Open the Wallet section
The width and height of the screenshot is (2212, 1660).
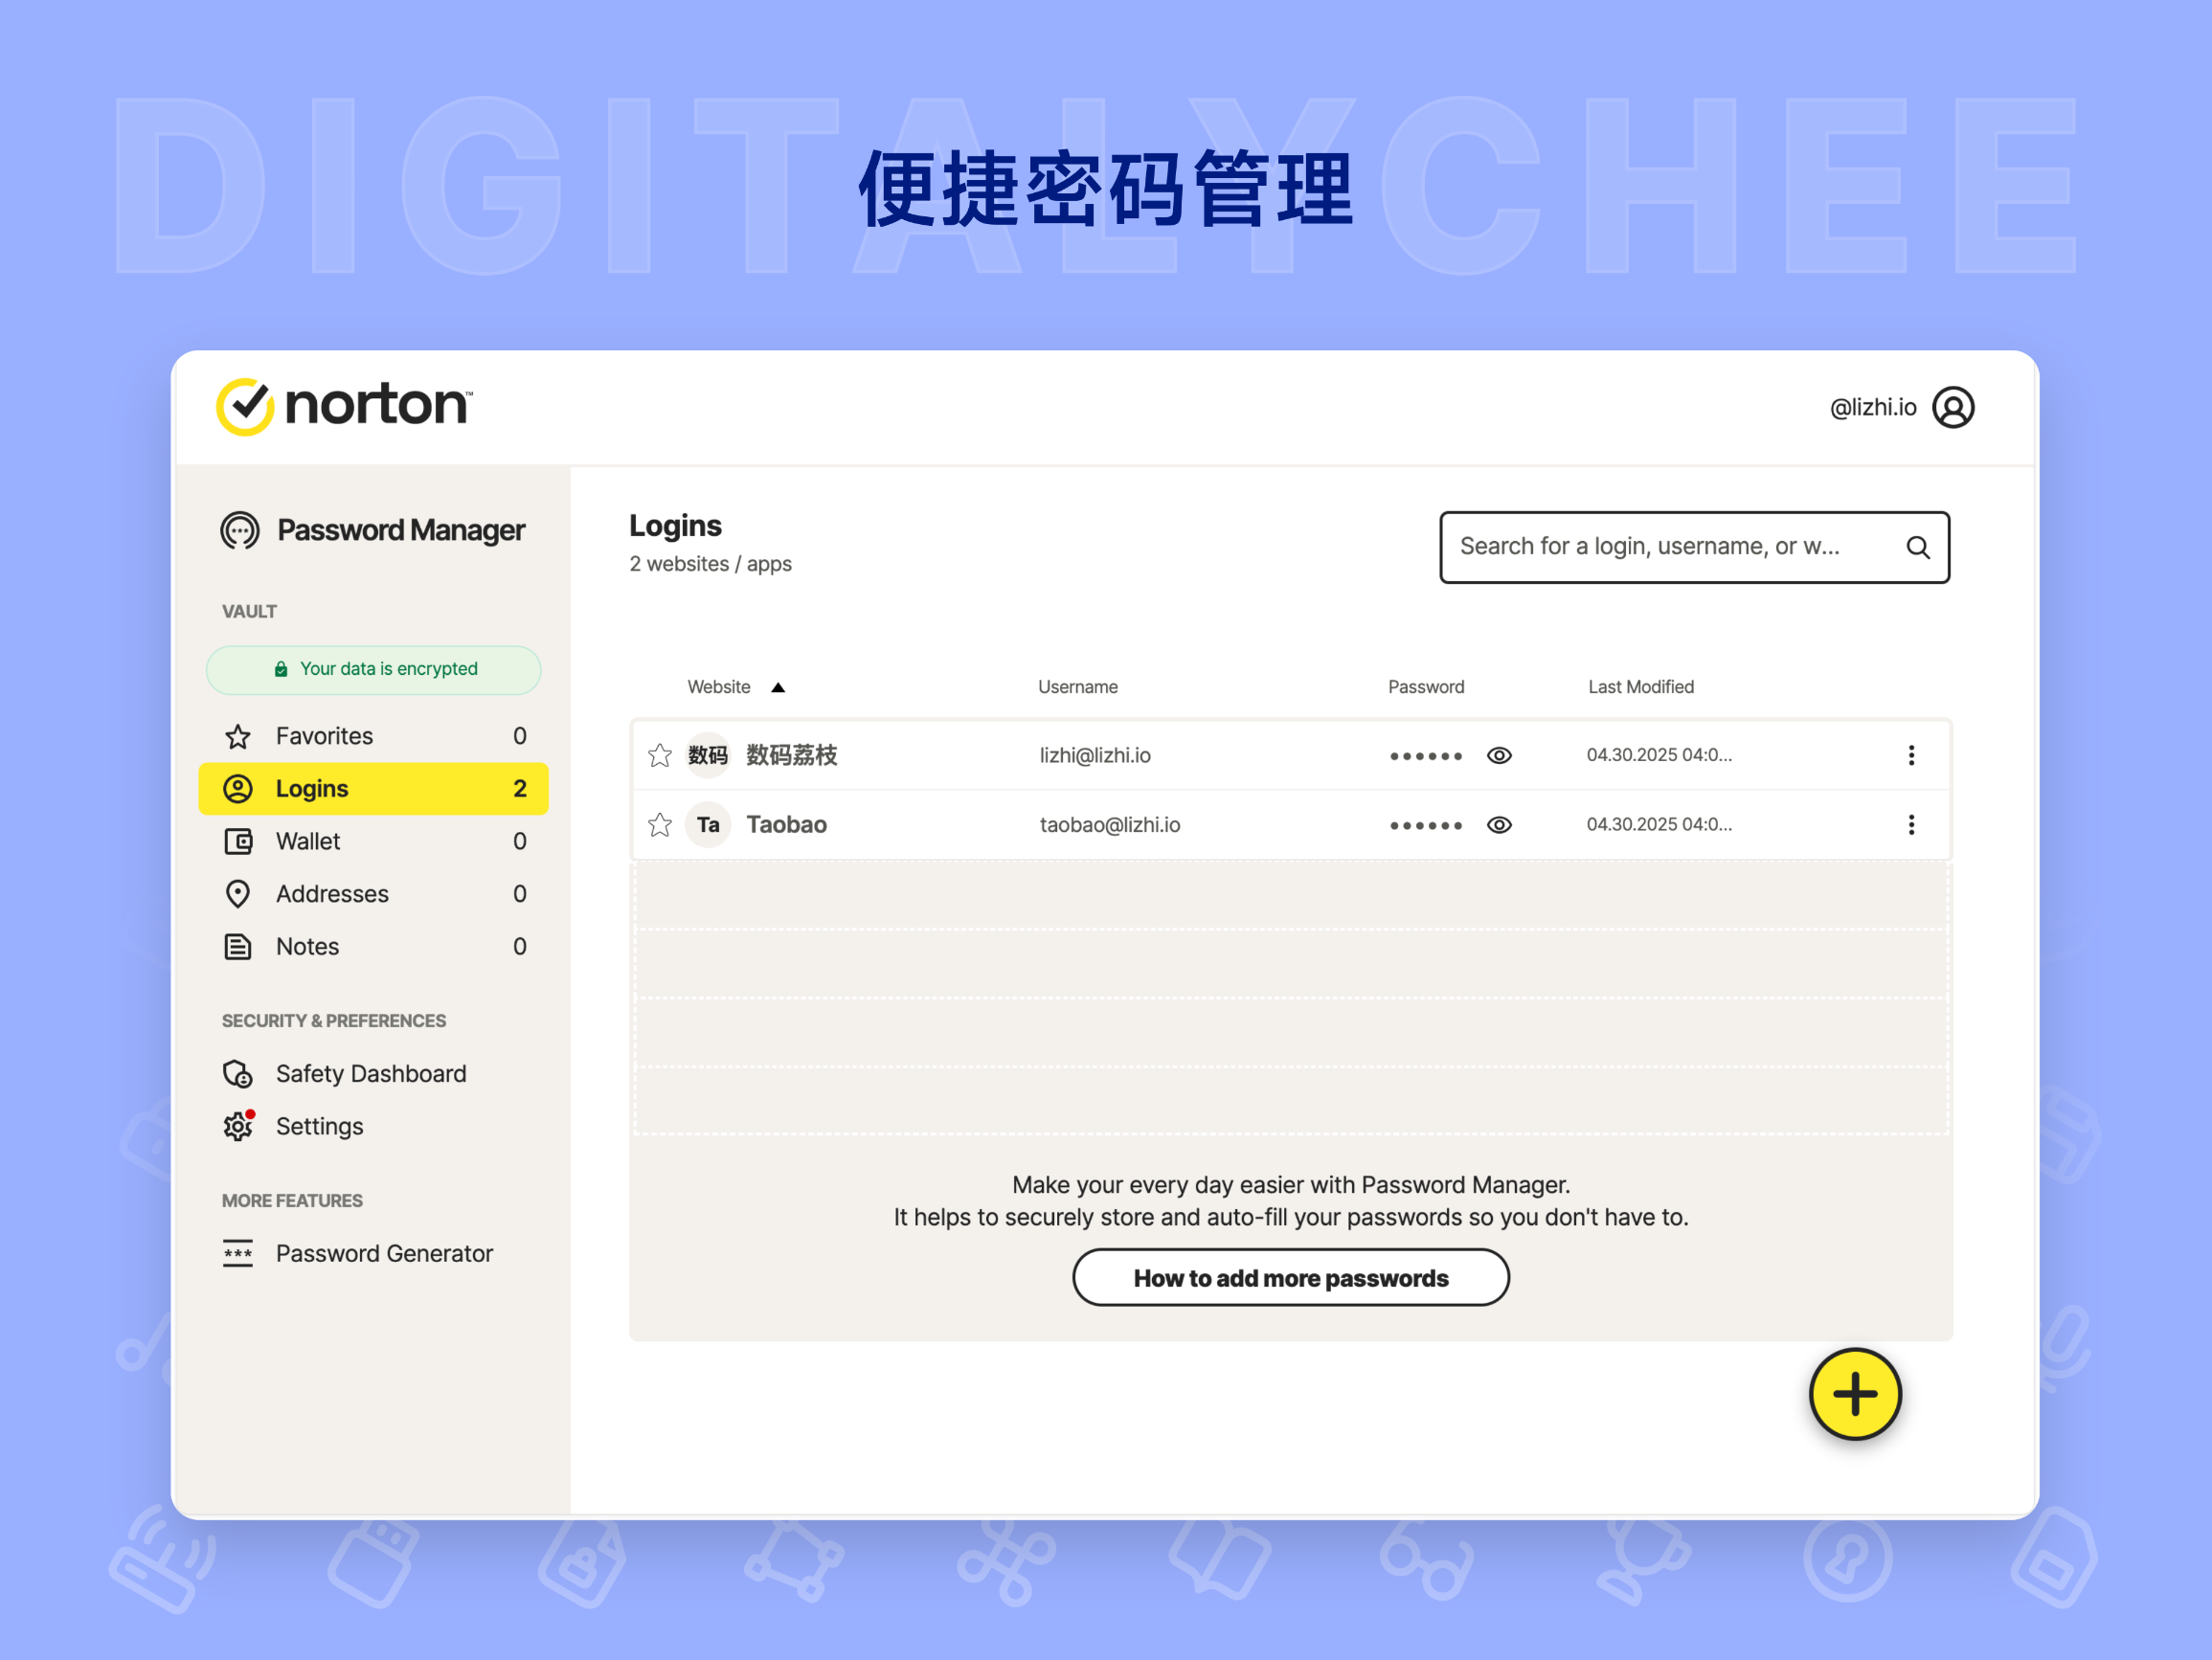pyautogui.click(x=308, y=841)
